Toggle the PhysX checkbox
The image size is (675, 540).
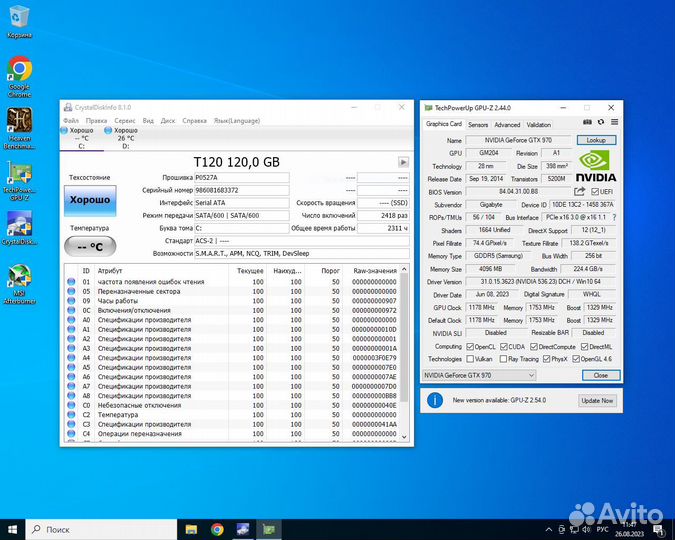pos(546,359)
